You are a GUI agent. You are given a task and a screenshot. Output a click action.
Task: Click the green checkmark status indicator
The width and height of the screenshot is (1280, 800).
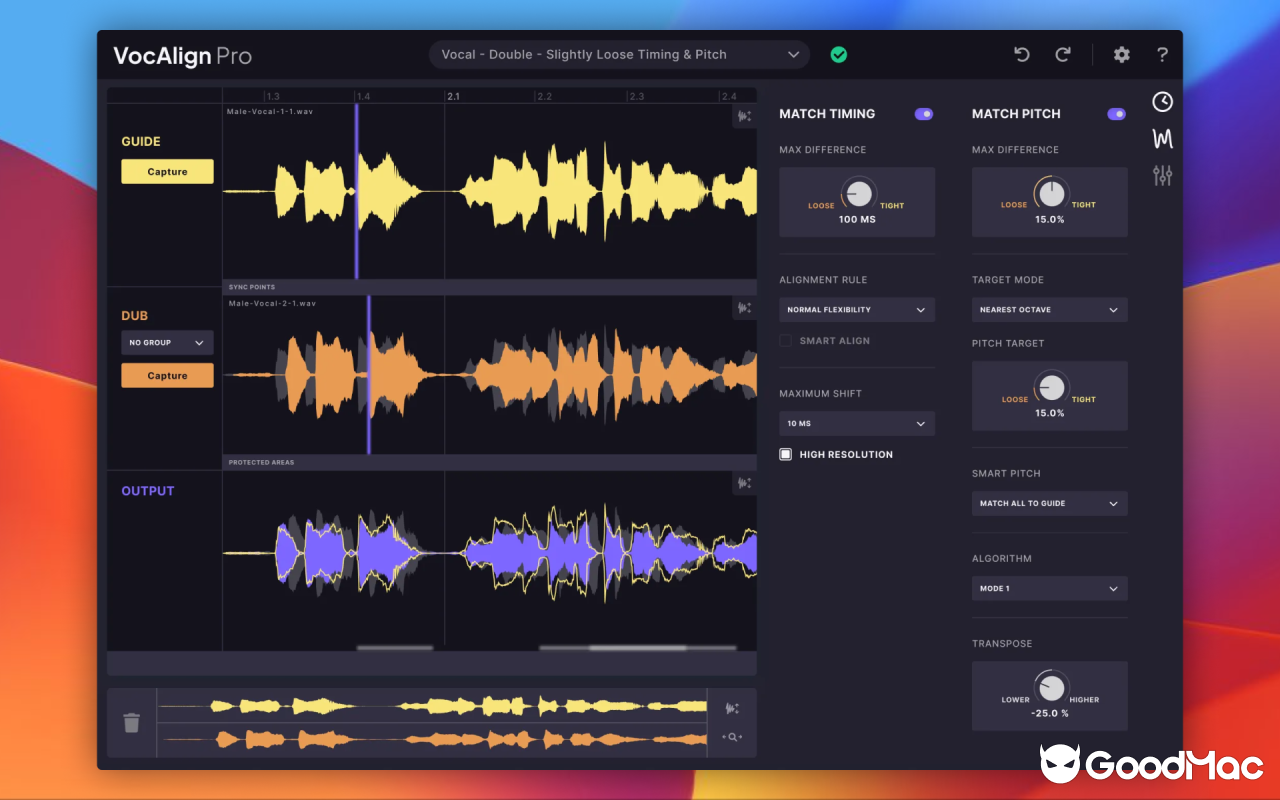838,55
